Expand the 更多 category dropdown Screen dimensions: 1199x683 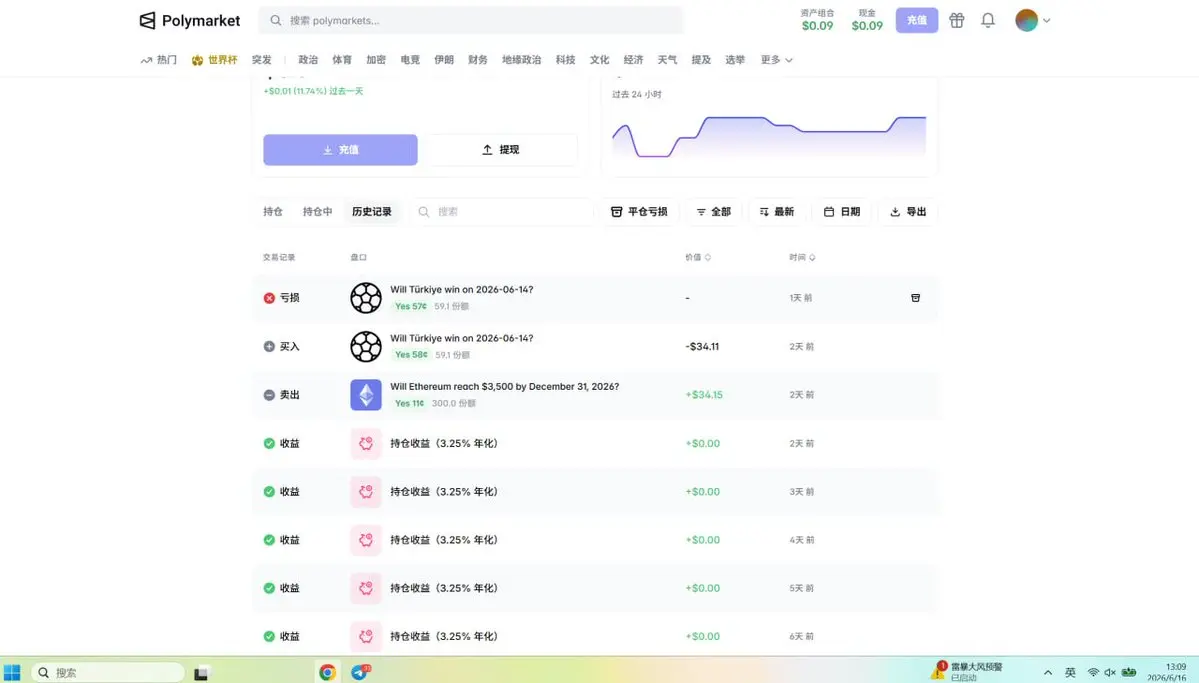pos(776,60)
